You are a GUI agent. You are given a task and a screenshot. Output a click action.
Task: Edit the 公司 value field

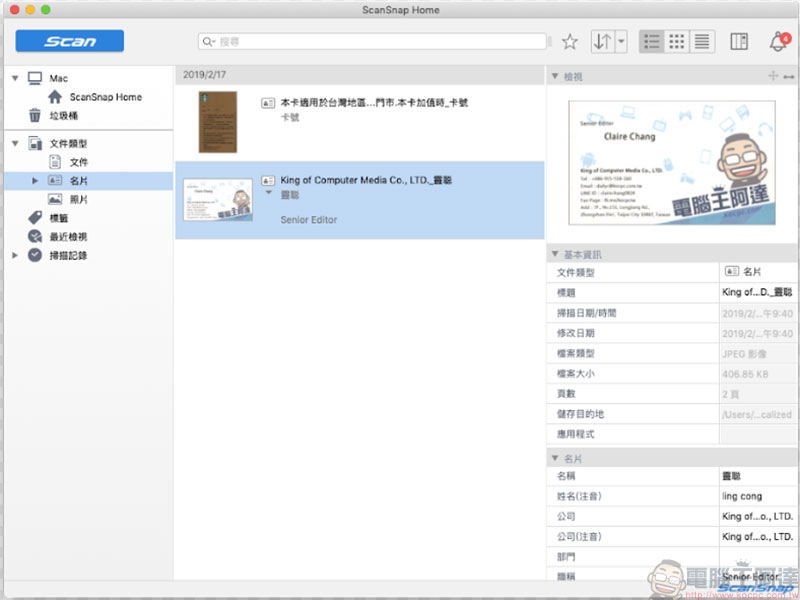click(x=758, y=516)
